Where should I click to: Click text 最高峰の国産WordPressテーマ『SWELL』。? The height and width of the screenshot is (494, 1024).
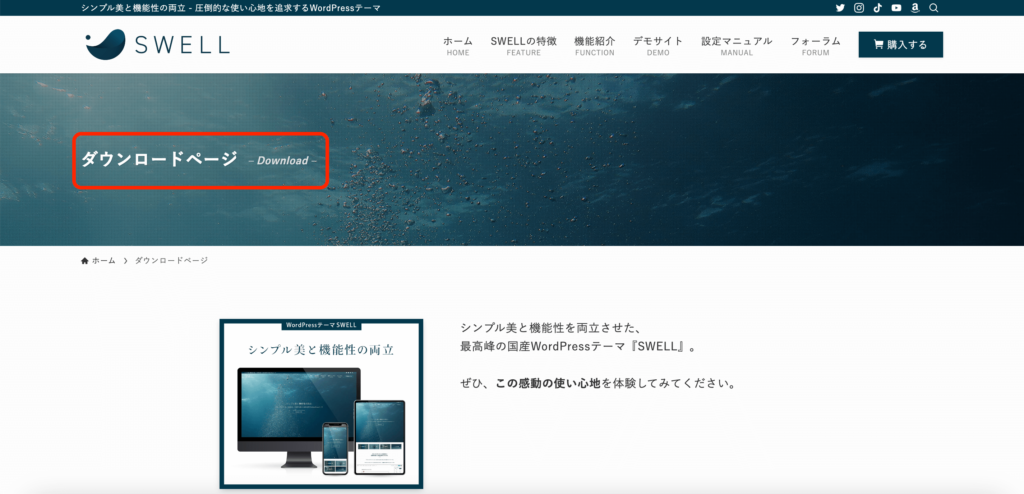pyautogui.click(x=578, y=346)
